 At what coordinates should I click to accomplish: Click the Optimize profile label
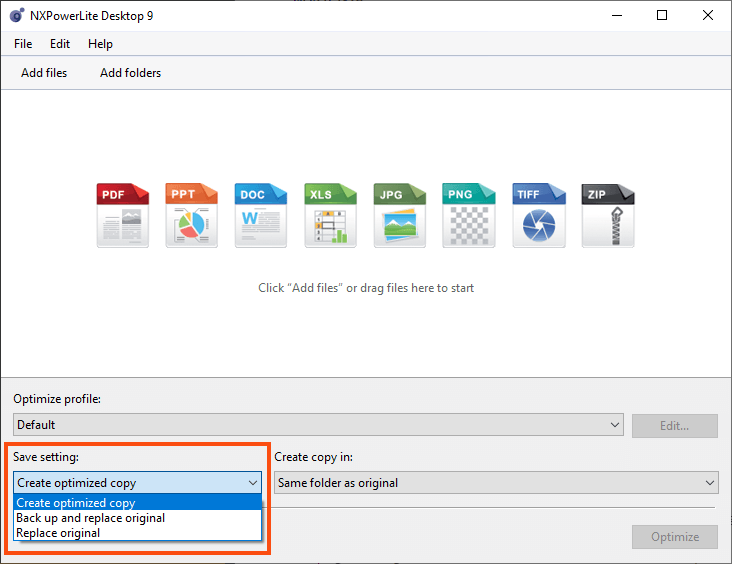tap(57, 399)
